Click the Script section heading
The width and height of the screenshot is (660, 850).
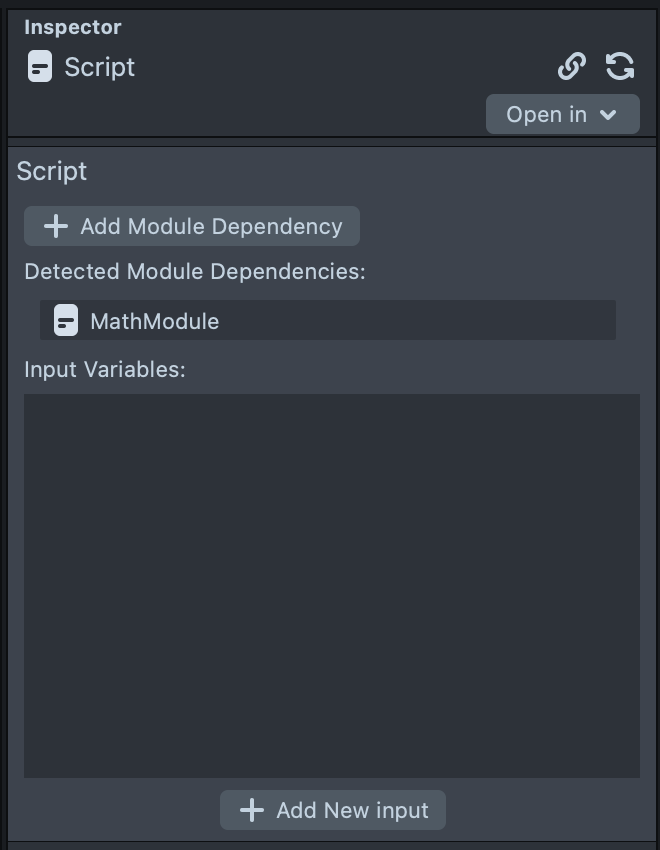pos(52,171)
